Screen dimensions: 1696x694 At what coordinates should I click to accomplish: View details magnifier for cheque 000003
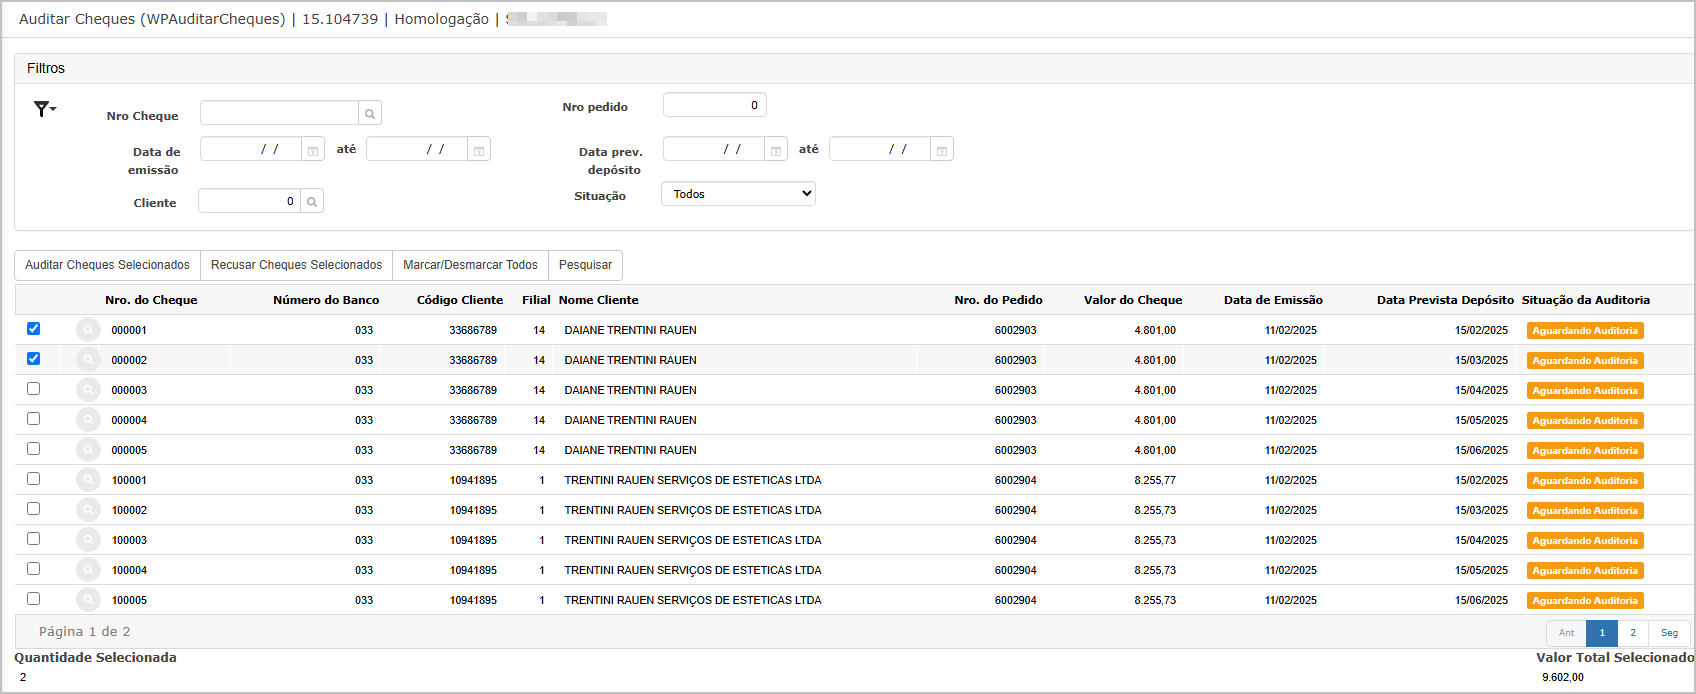click(x=89, y=390)
